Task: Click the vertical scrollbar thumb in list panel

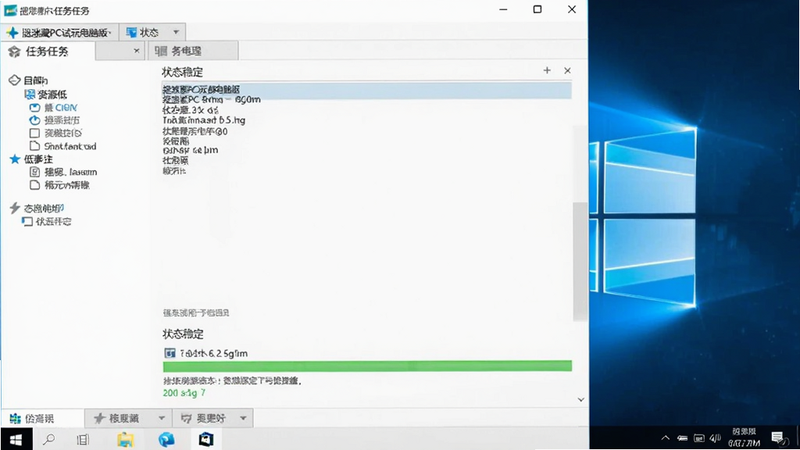Action: click(x=580, y=260)
